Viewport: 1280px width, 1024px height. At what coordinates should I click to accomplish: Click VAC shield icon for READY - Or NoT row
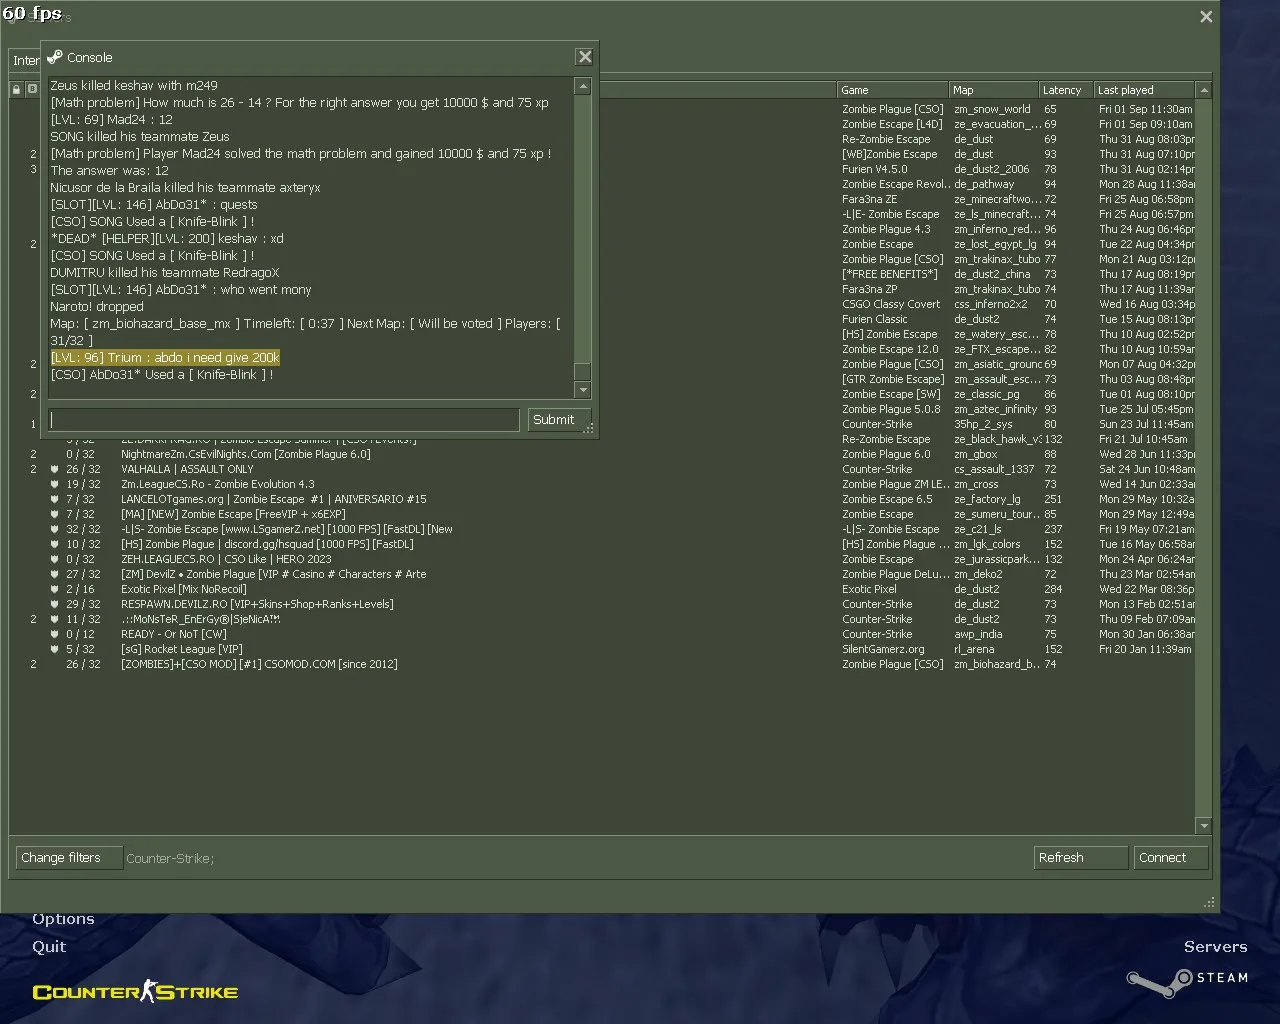tap(55, 634)
